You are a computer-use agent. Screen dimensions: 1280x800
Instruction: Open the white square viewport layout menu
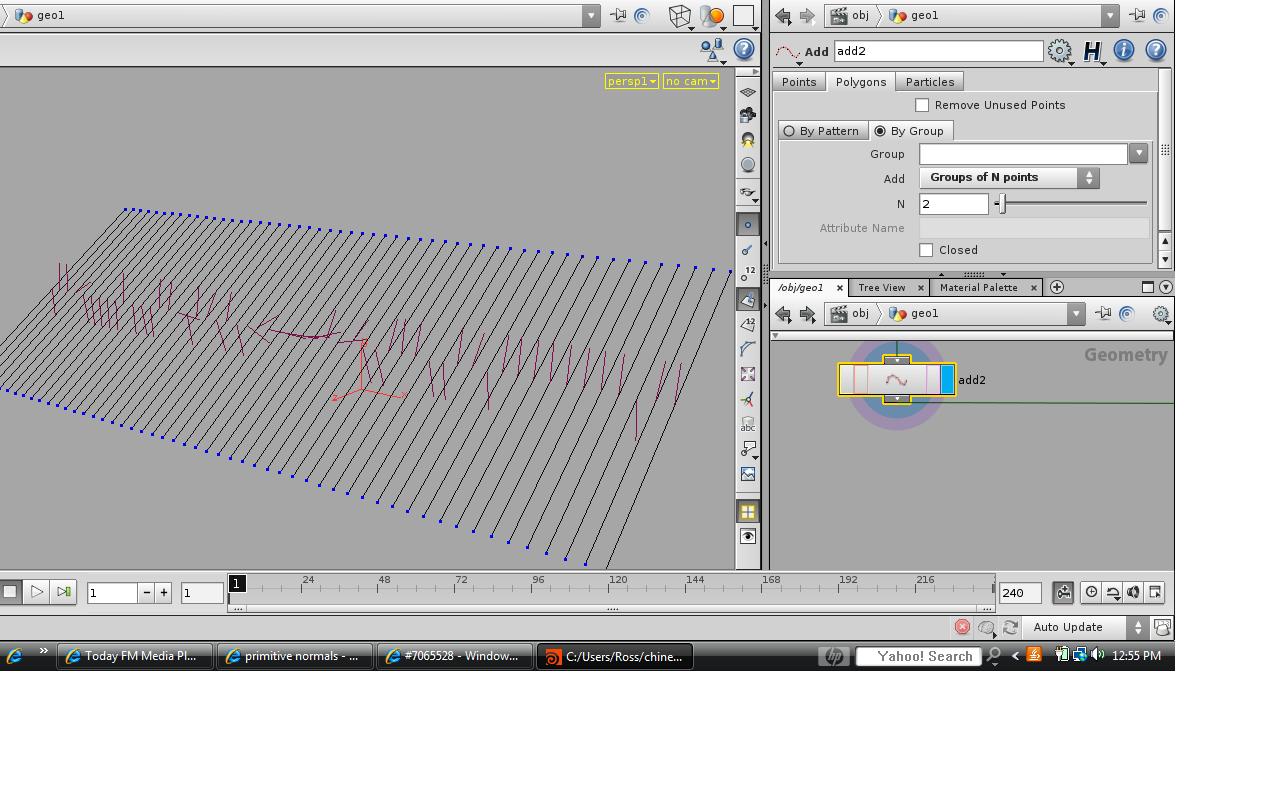pyautogui.click(x=744, y=15)
